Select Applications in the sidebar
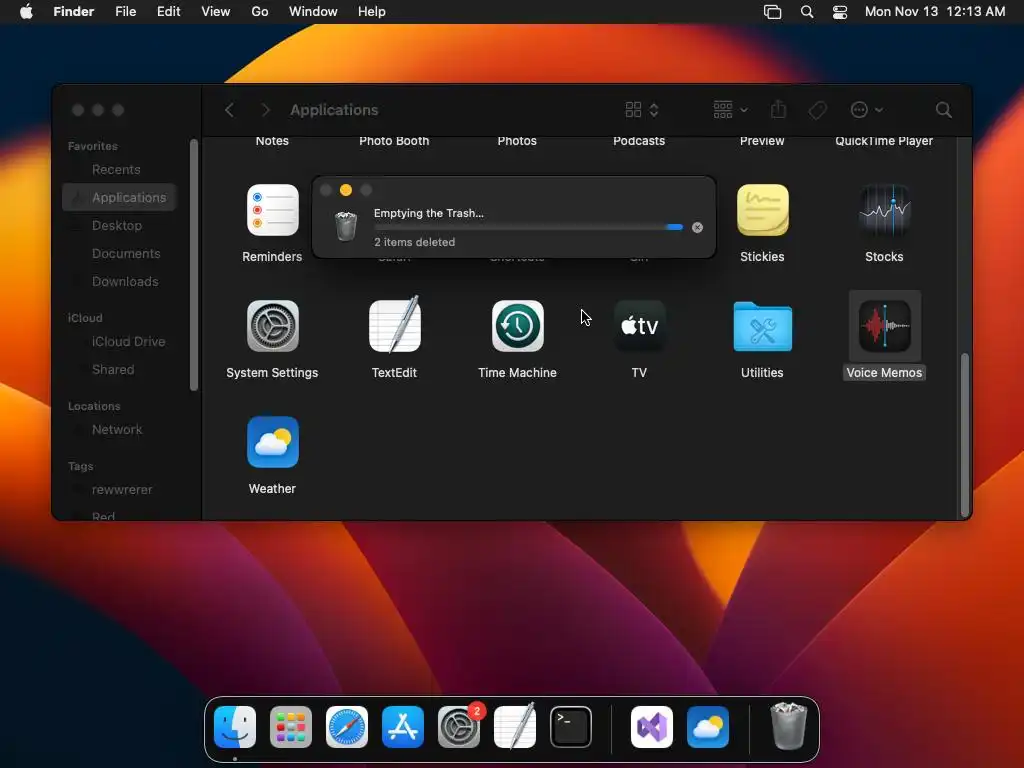Screen dimensions: 1024x768 (120, 197)
